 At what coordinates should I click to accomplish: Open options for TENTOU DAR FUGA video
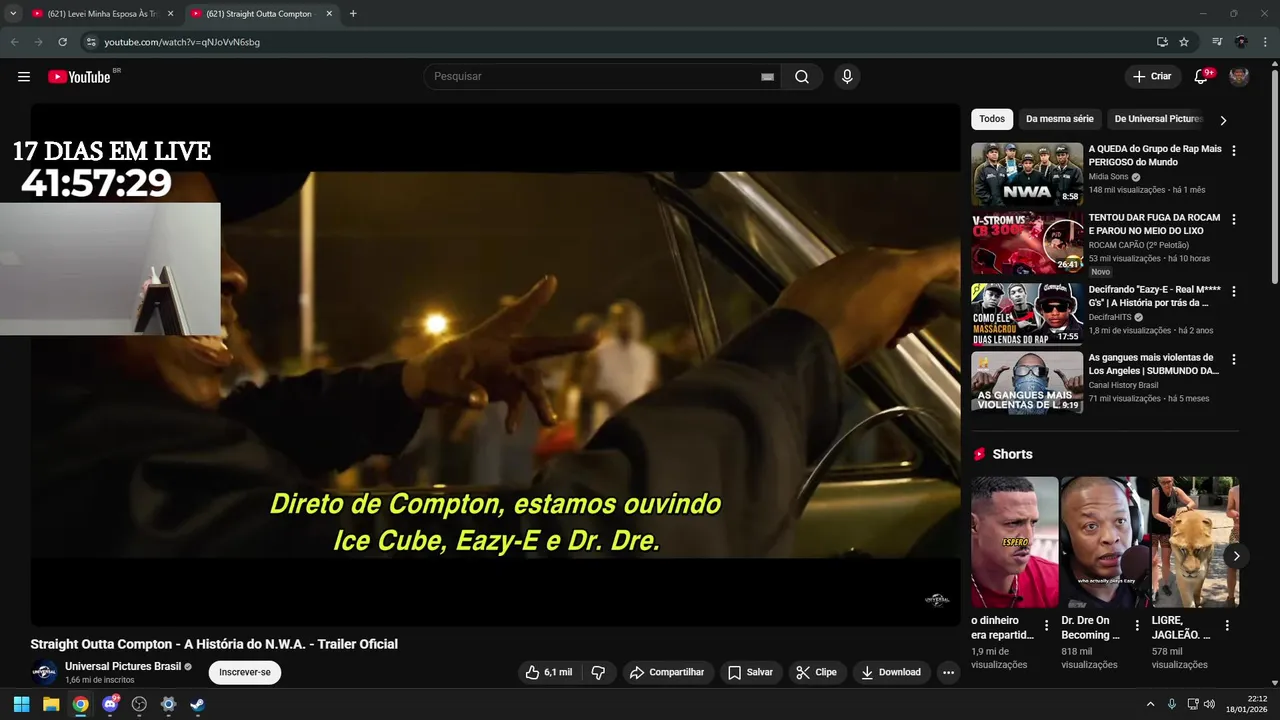coord(1233,219)
